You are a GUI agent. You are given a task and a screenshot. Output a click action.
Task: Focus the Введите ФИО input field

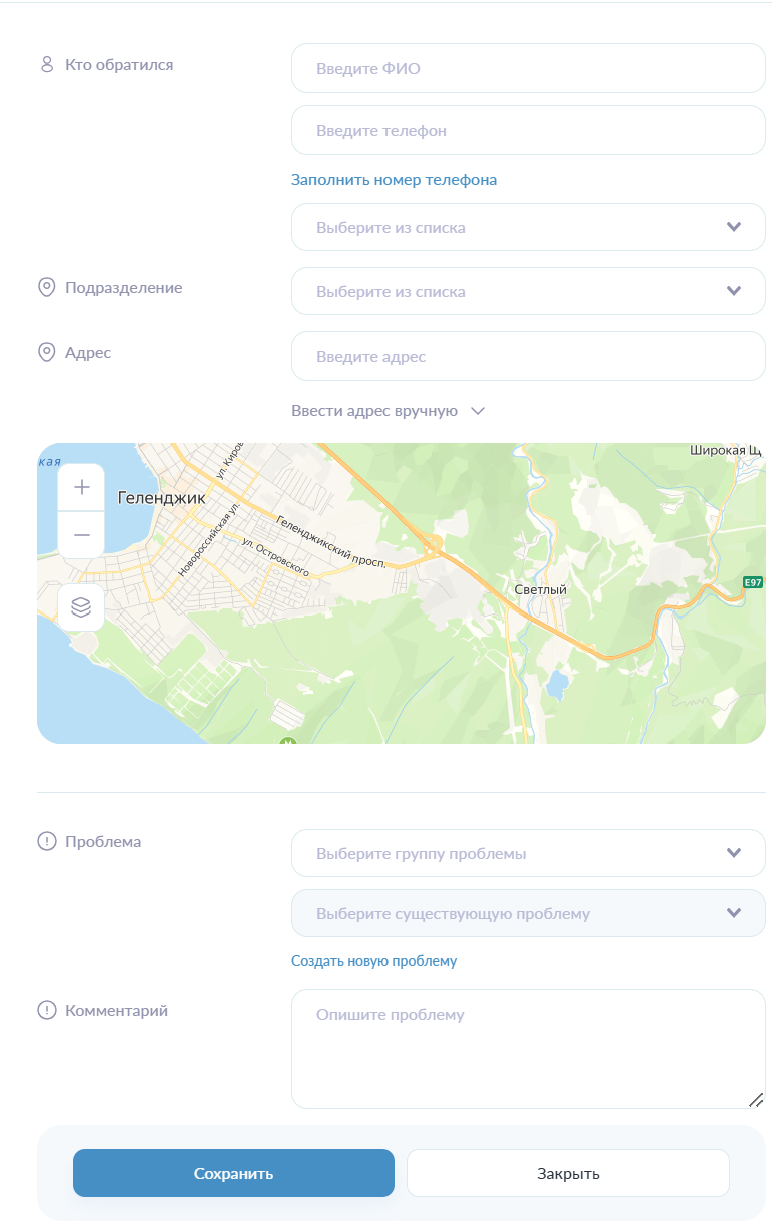[x=528, y=69]
